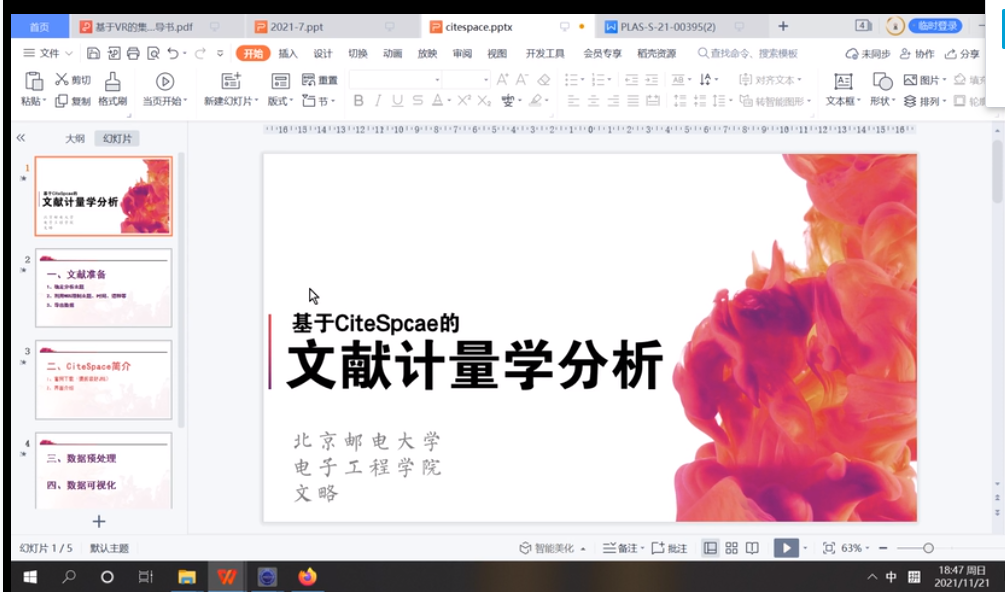Click Decrease Indent icon
The height and width of the screenshot is (592, 1005).
click(x=631, y=79)
